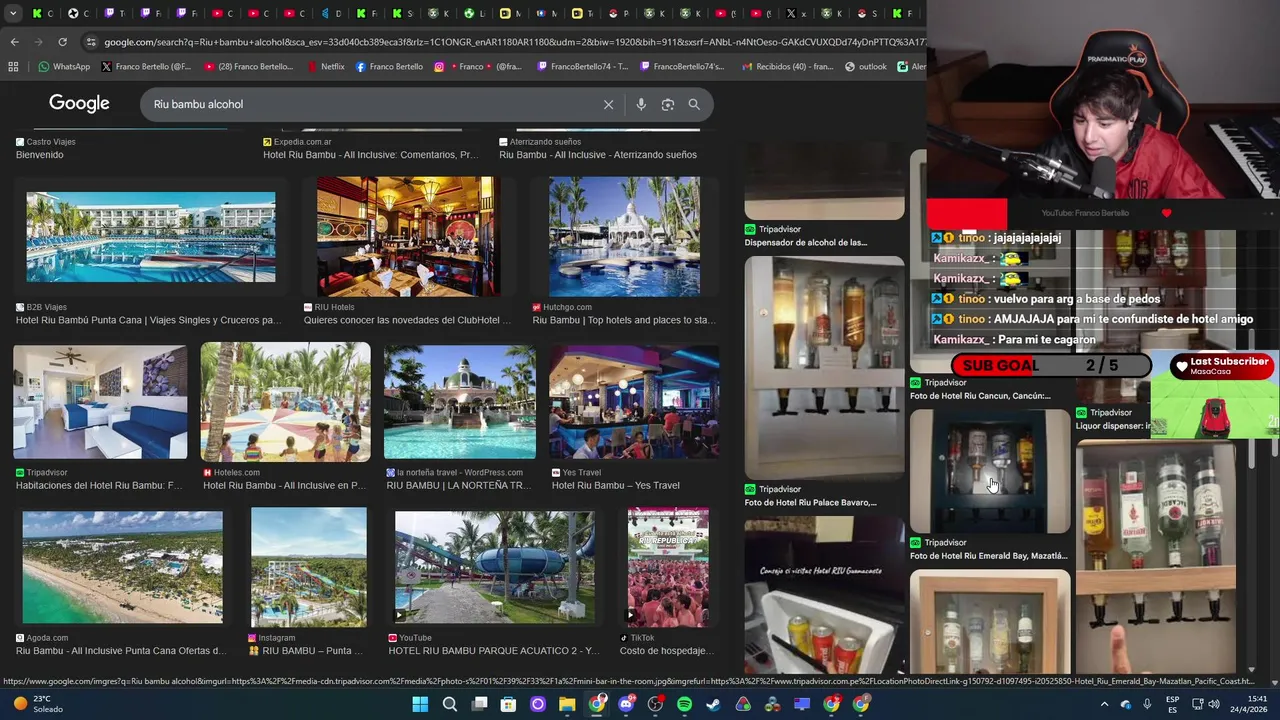Viewport: 1280px width, 720px height.
Task: Open Microsoft Store from taskbar
Action: pos(509,704)
